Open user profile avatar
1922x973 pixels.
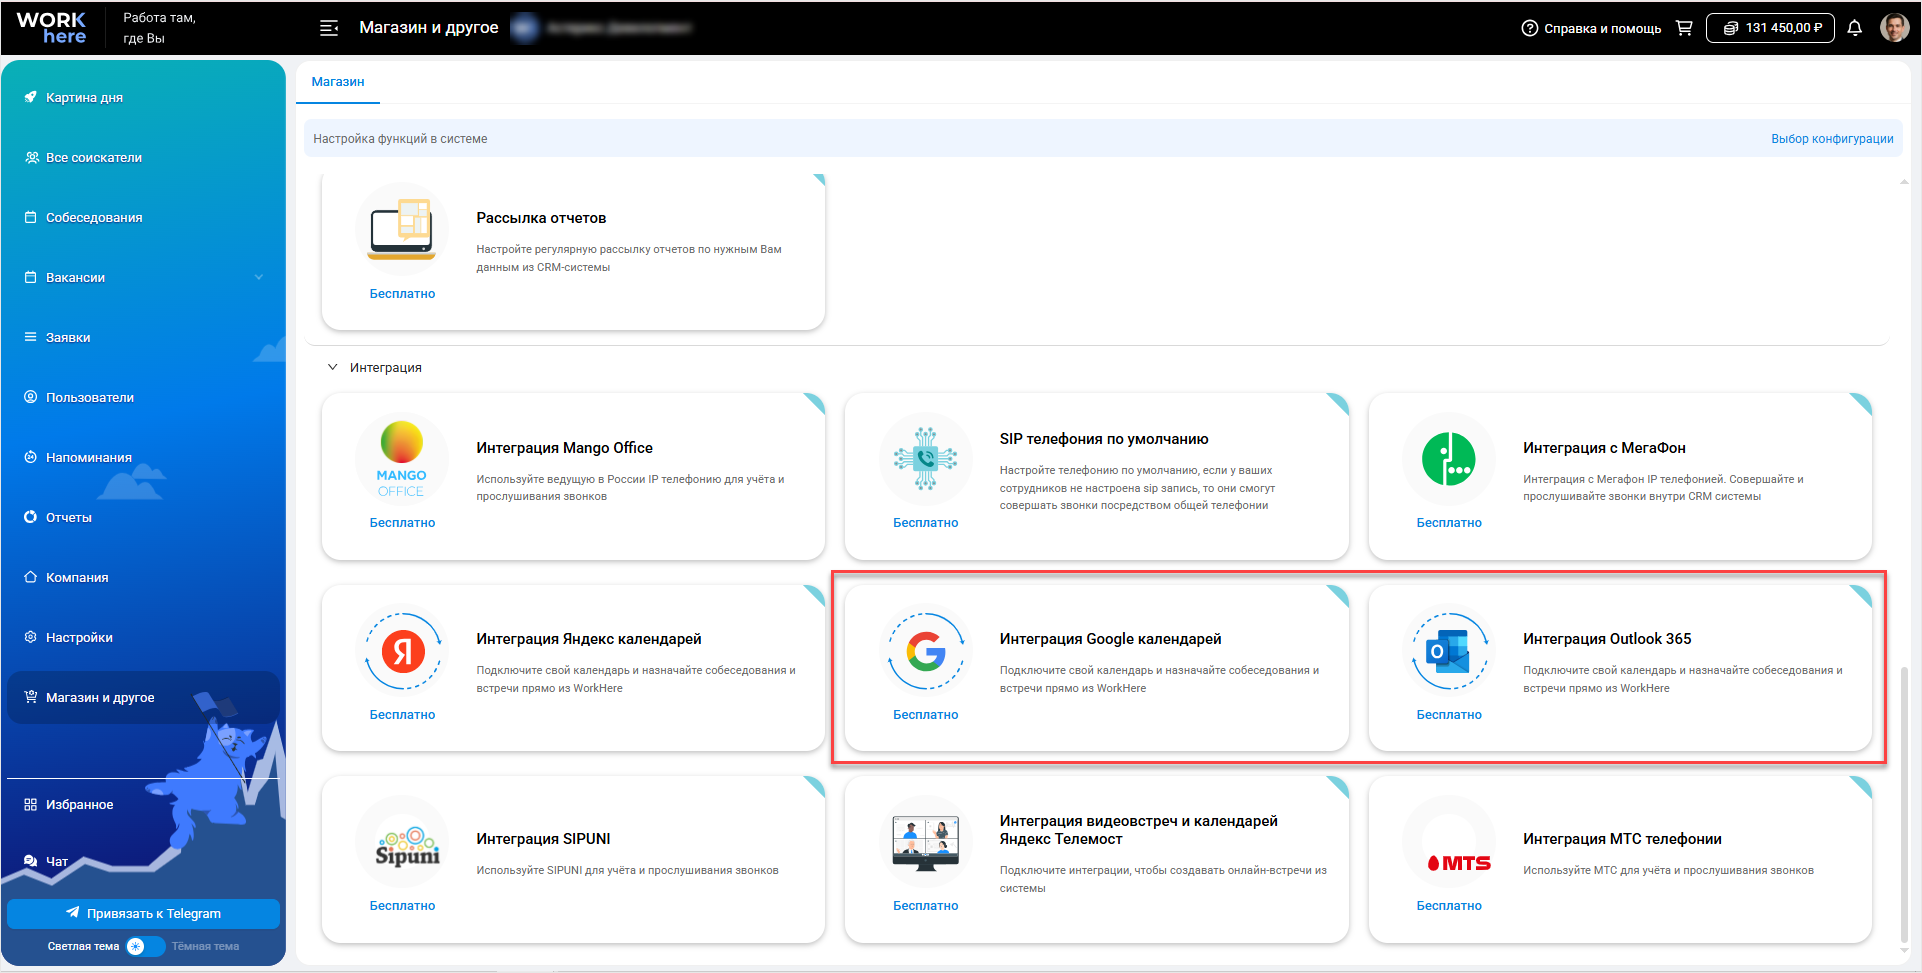tap(1894, 27)
